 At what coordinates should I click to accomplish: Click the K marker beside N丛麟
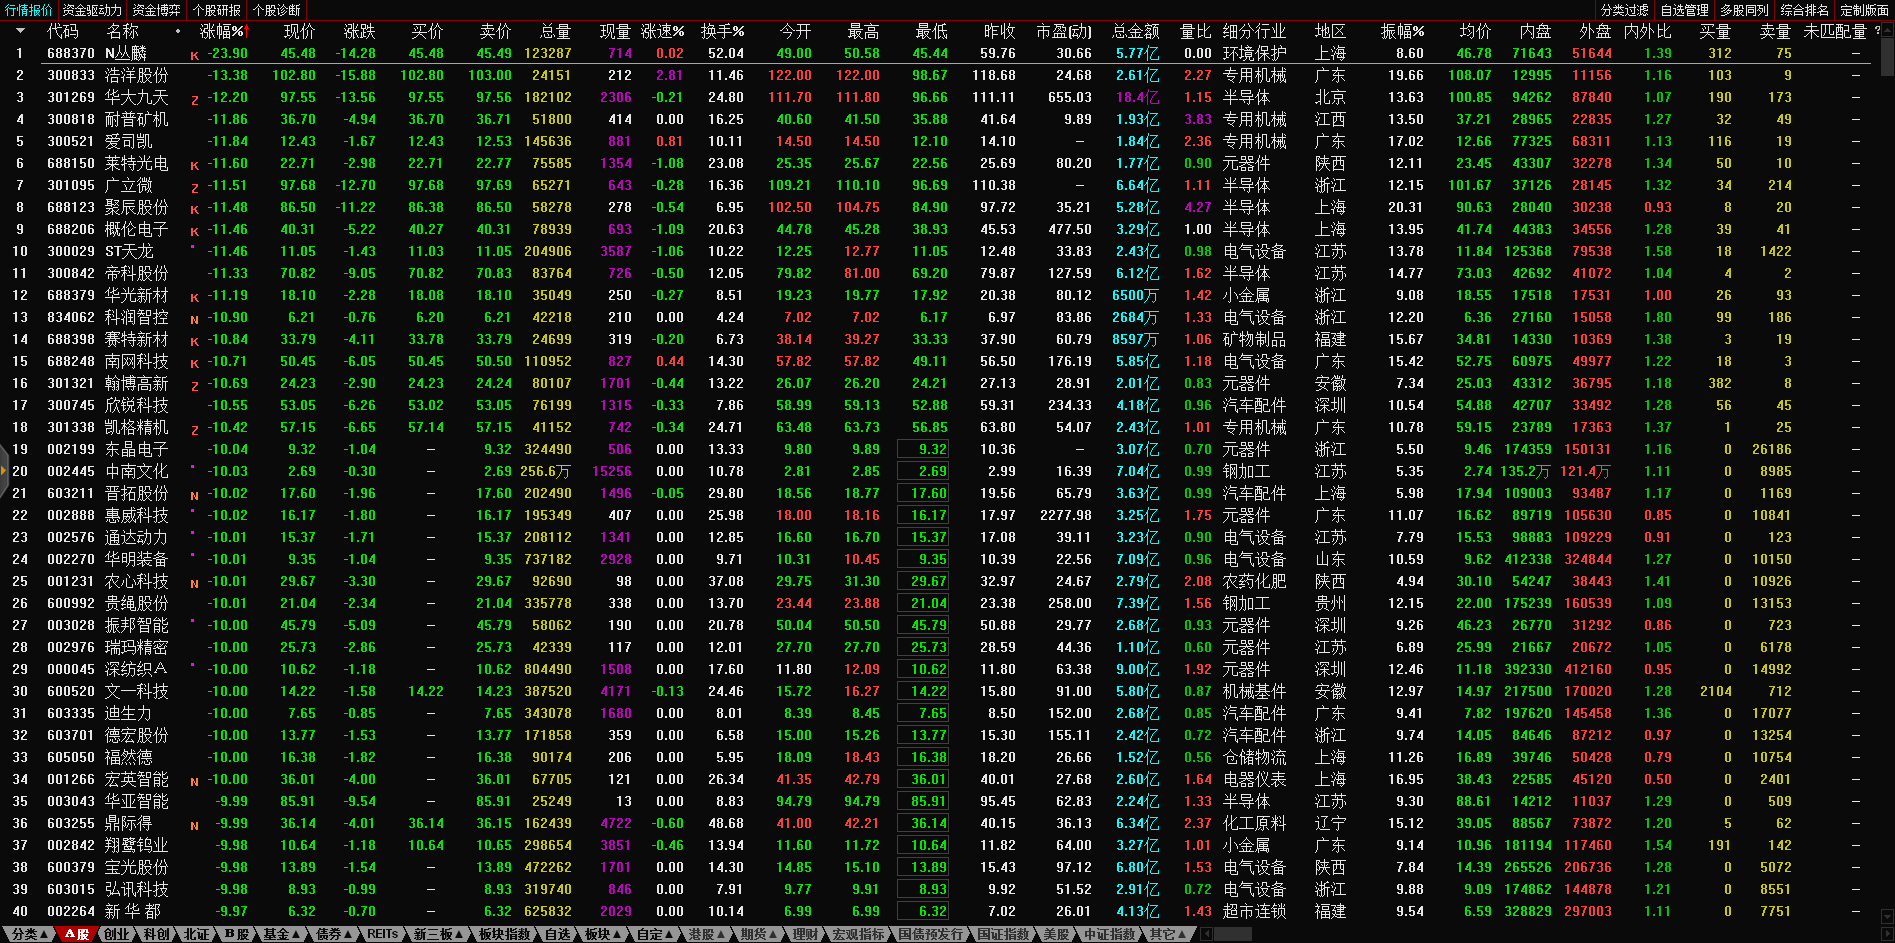click(194, 55)
